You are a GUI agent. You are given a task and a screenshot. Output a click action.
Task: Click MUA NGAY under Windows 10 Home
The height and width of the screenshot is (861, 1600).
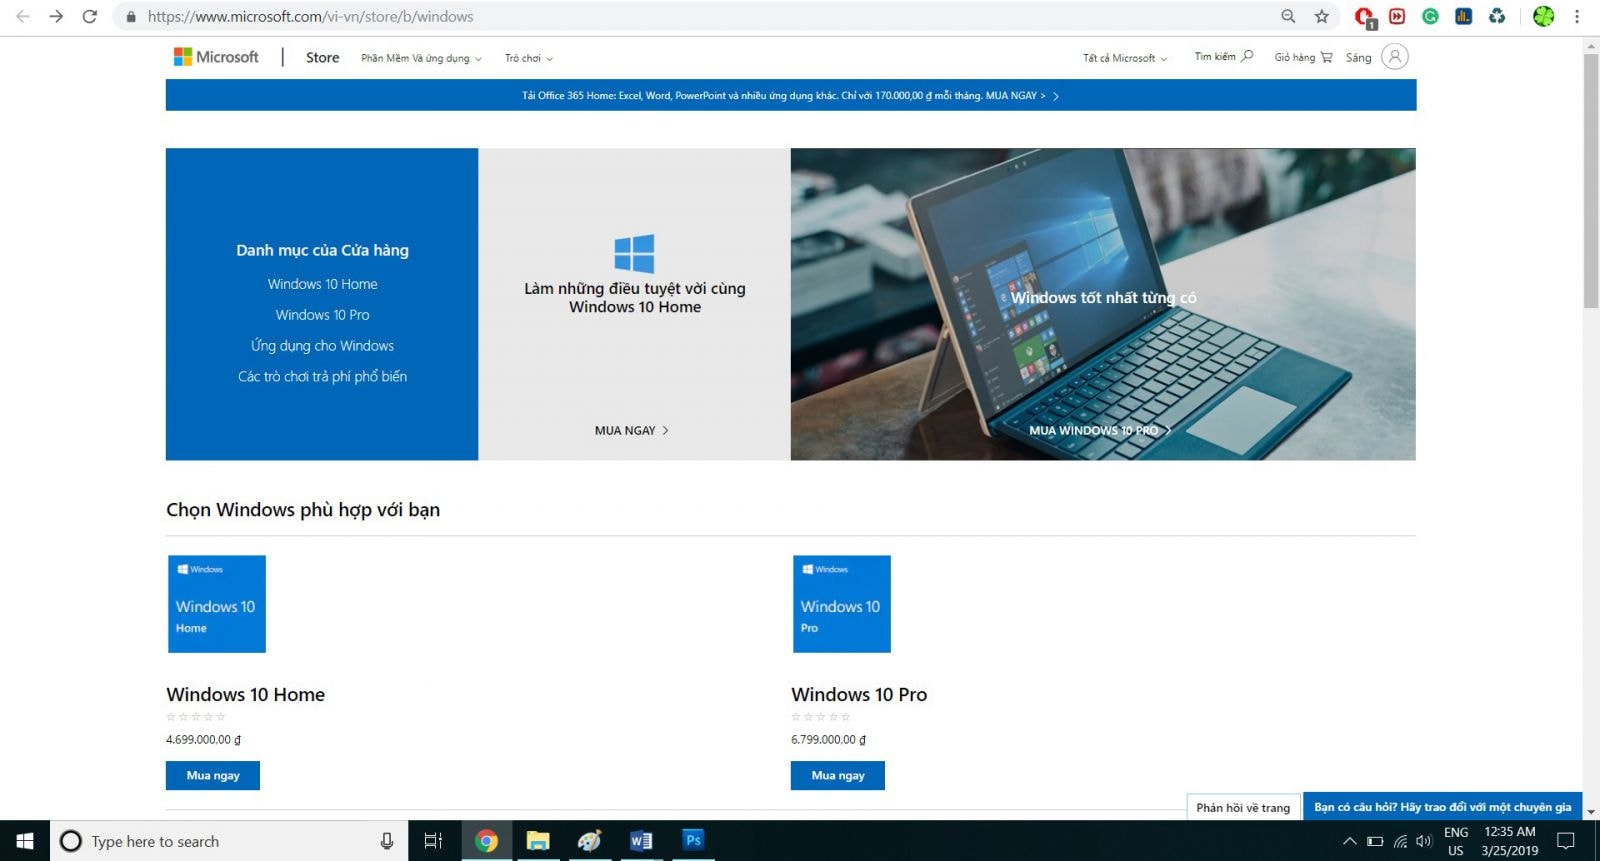632,430
